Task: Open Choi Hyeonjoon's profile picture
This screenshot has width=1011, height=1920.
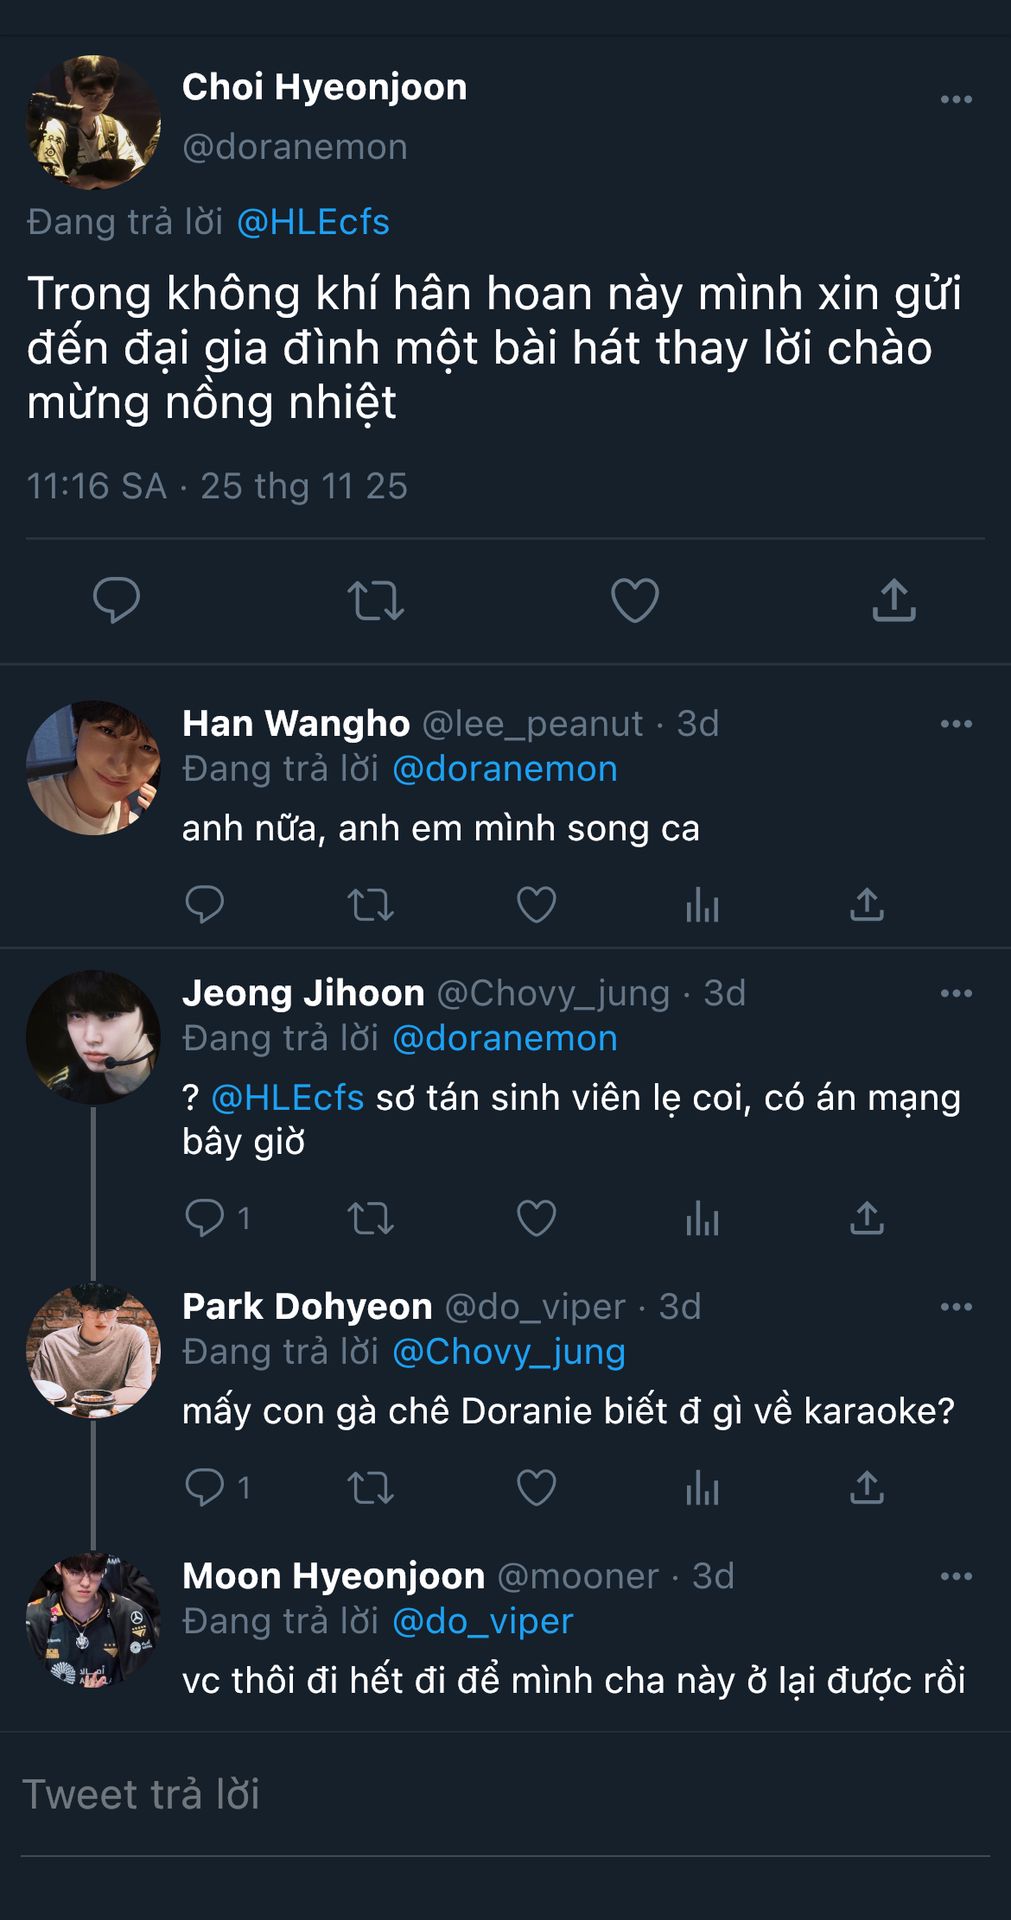Action: pos(93,122)
